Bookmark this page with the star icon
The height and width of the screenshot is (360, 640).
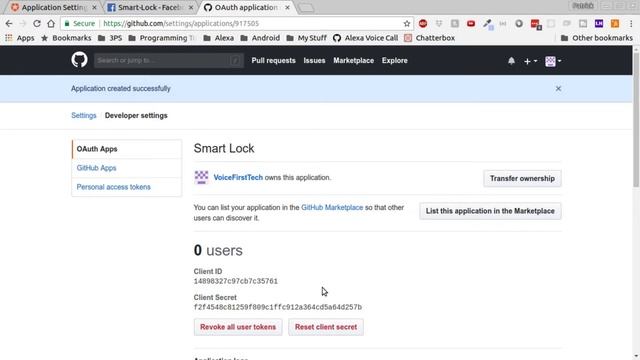click(x=407, y=24)
